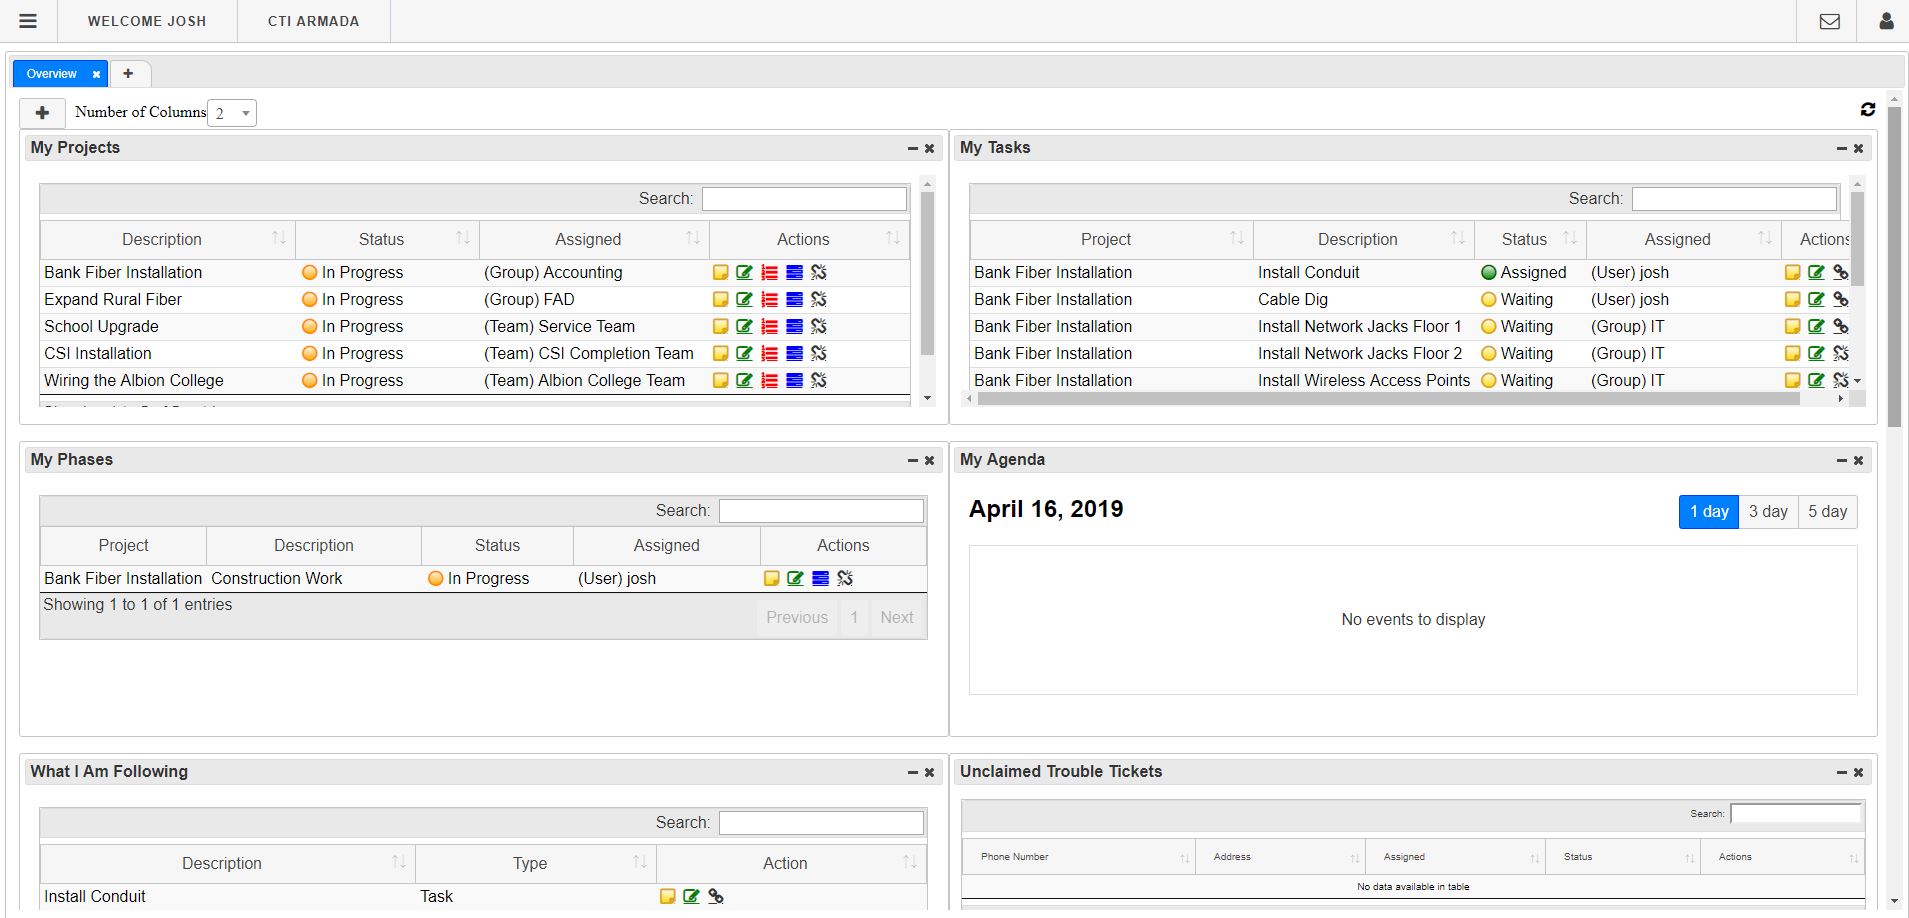This screenshot has height=918, width=1909.
Task: Close the My Agenda panel
Action: click(1858, 460)
